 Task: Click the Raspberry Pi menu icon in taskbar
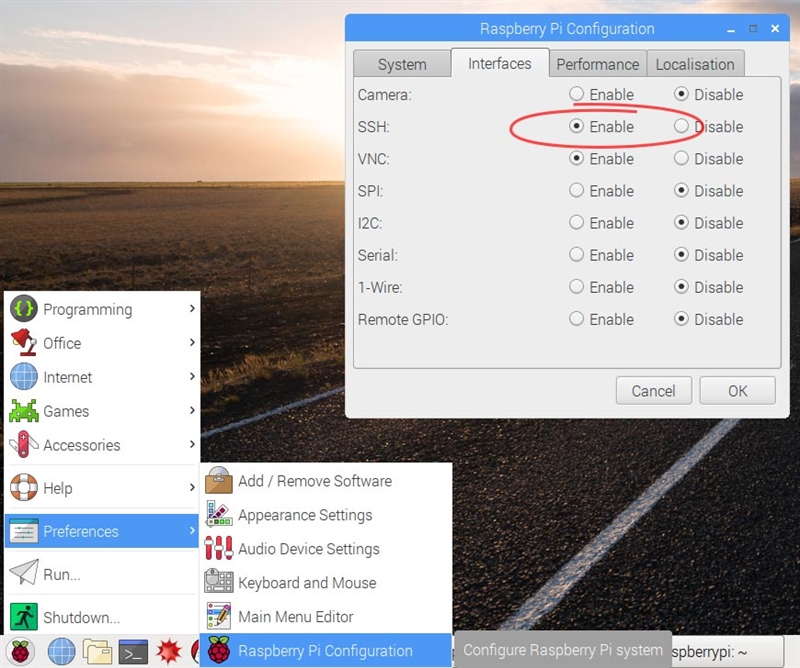point(21,651)
